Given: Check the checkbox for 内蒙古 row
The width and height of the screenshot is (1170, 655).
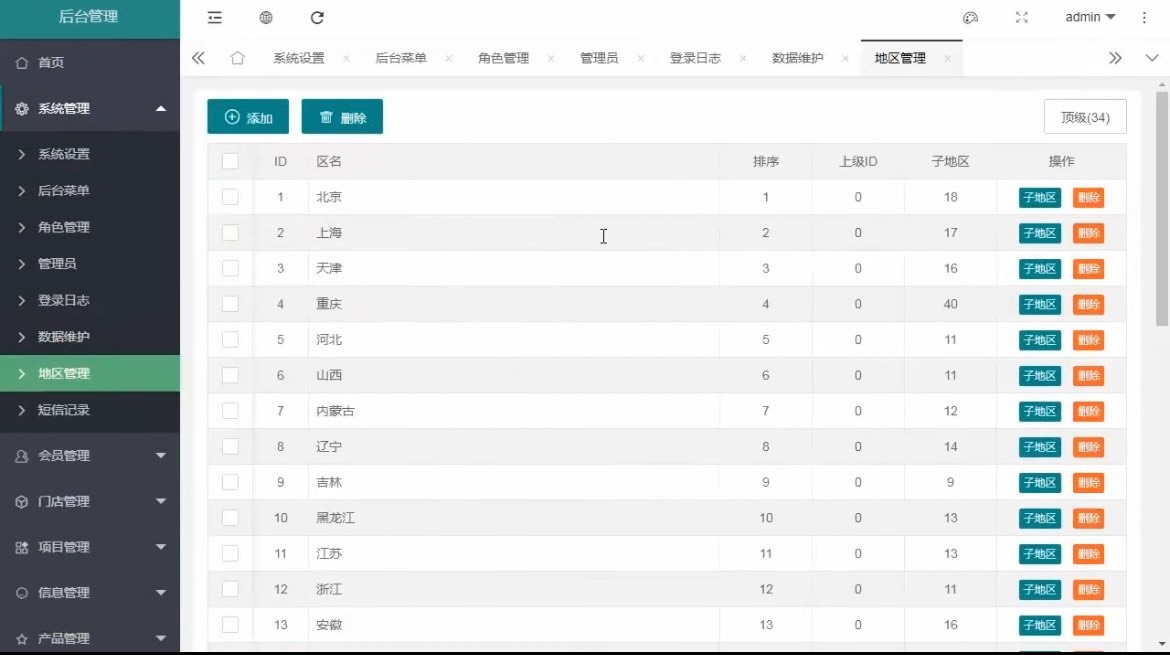Looking at the screenshot, I should point(230,411).
